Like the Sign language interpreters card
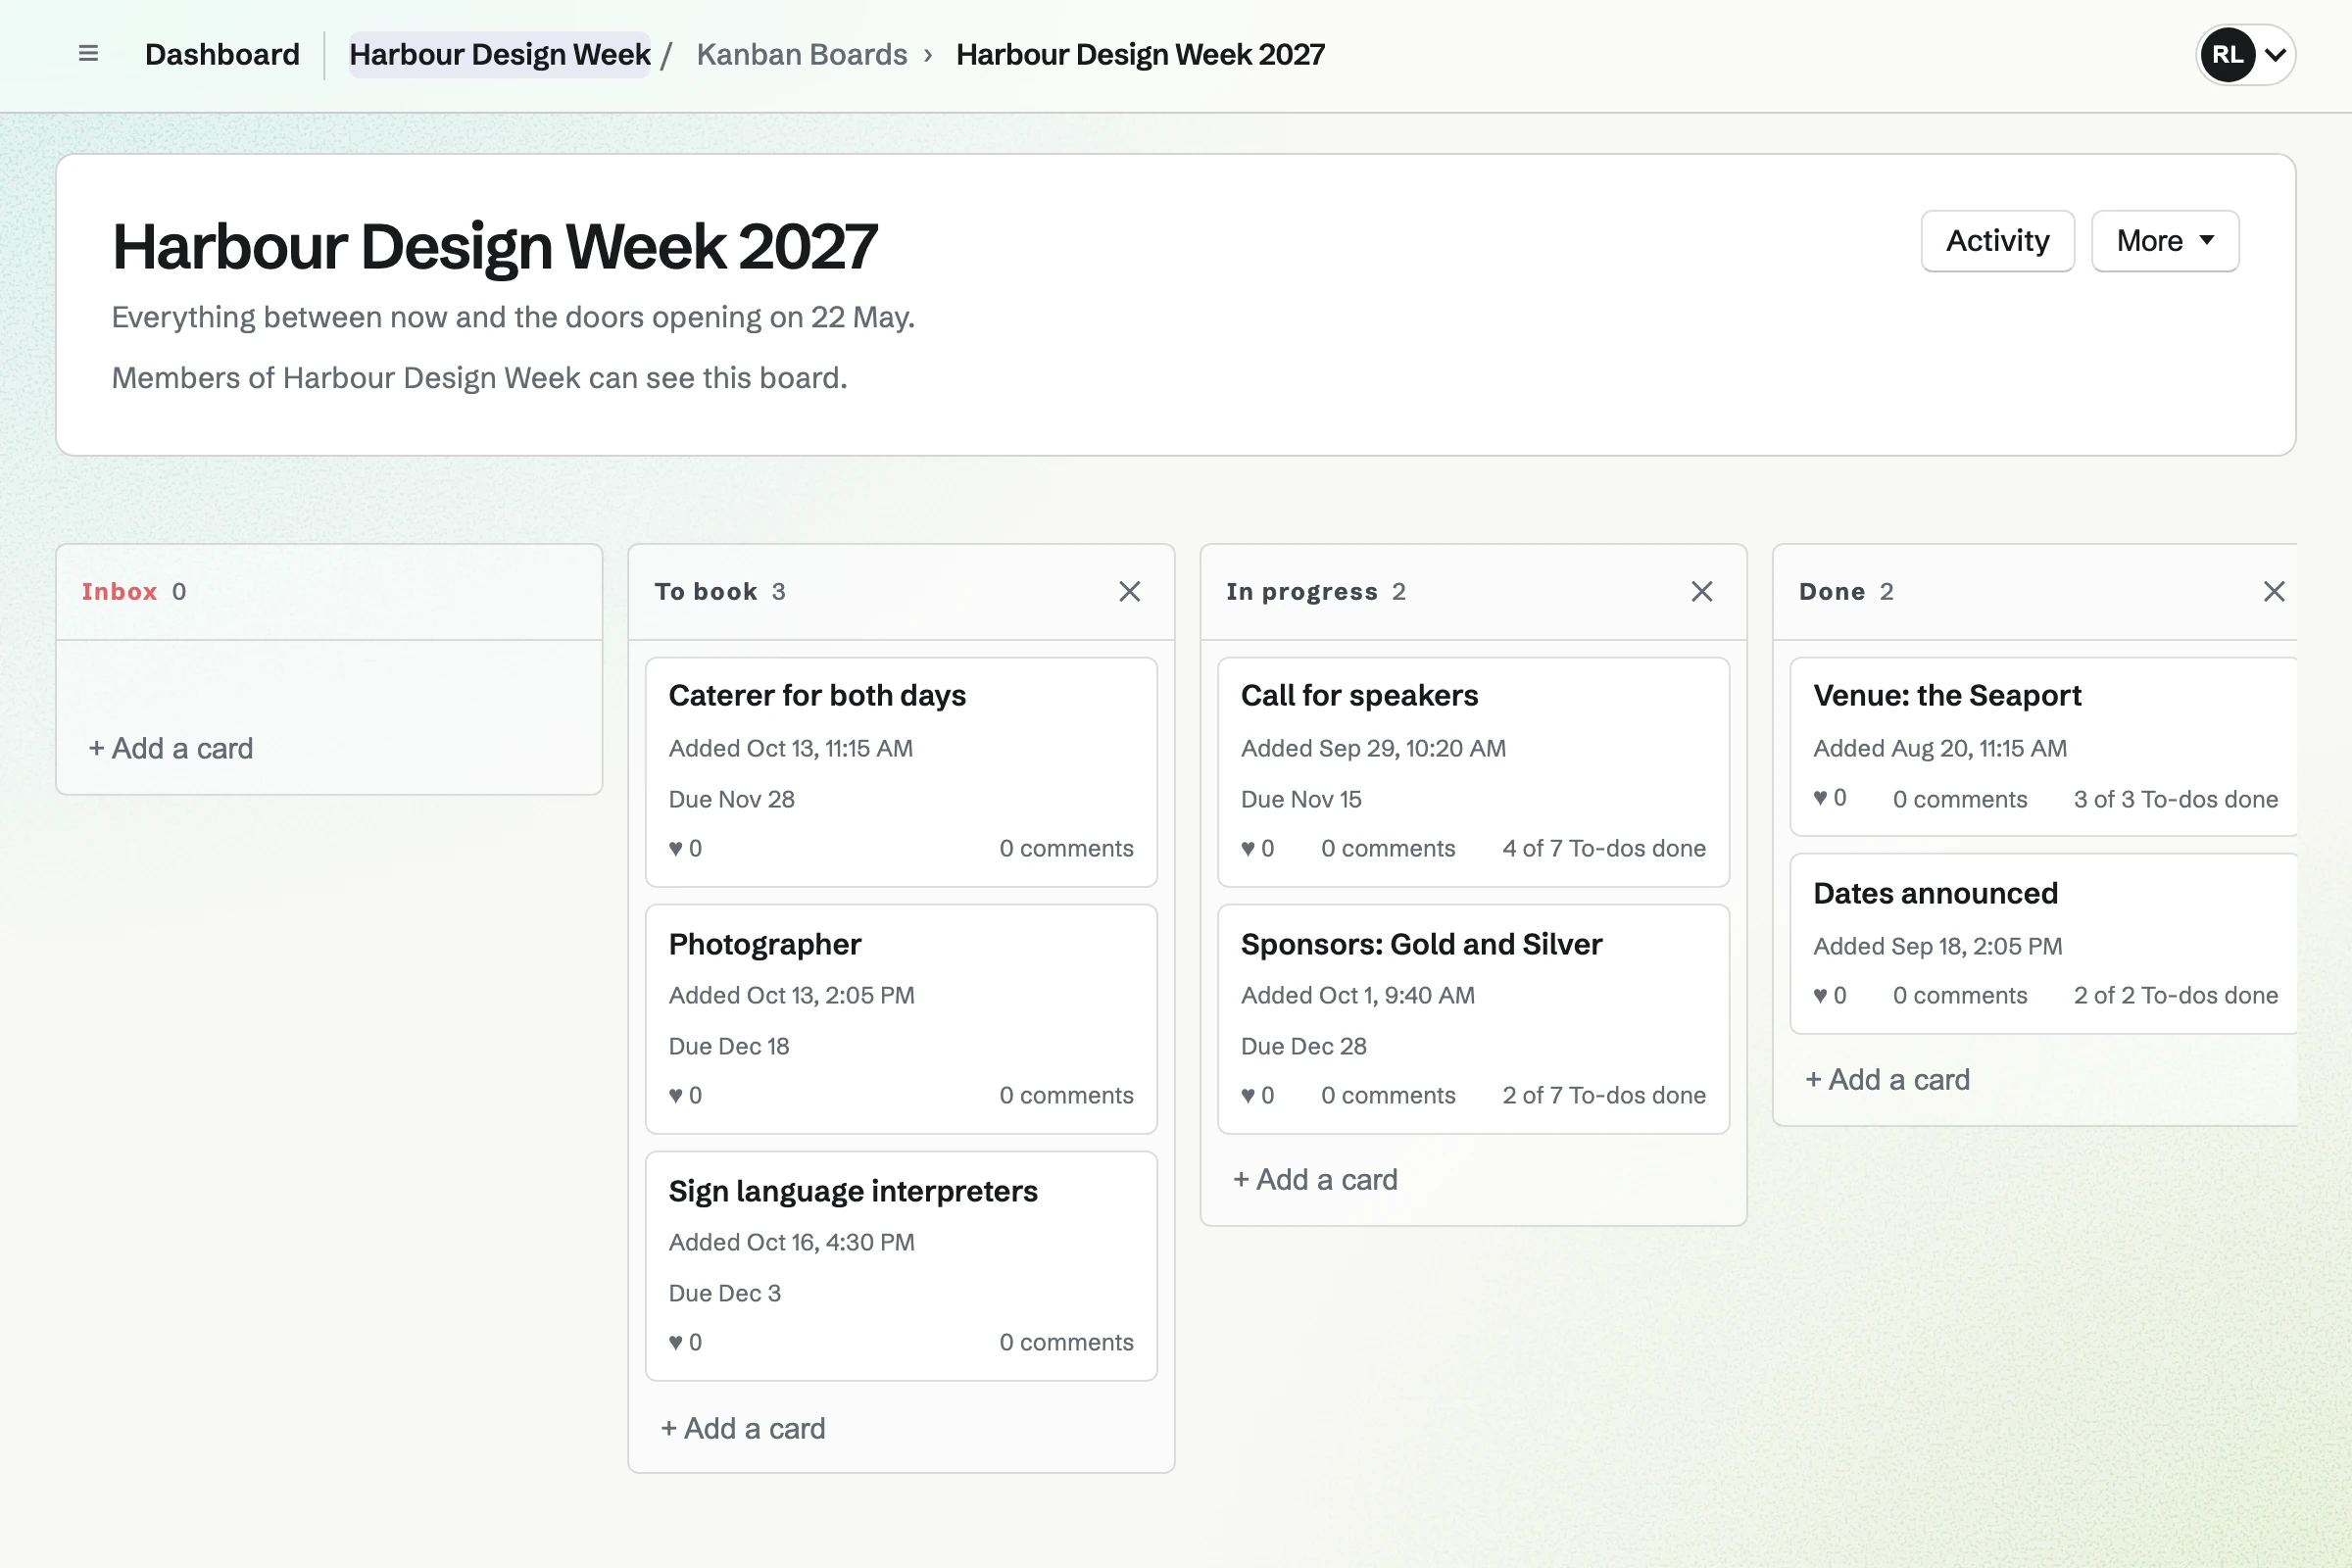Viewport: 2352px width, 1568px height. pos(685,1342)
